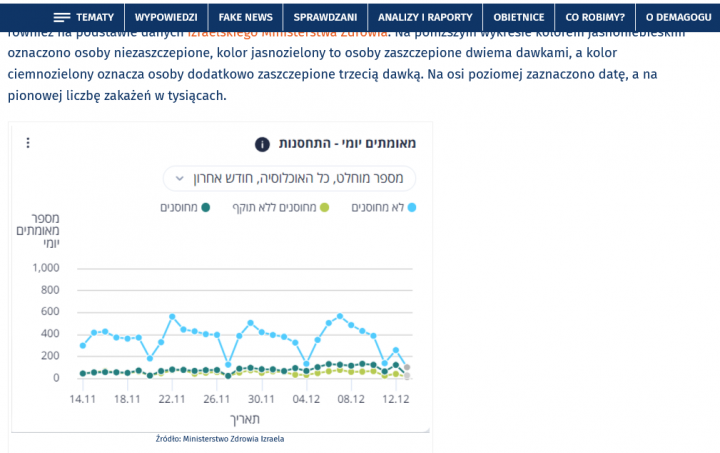The width and height of the screenshot is (720, 453).
Task: Click the info icon beside the chart title
Action: (x=262, y=144)
